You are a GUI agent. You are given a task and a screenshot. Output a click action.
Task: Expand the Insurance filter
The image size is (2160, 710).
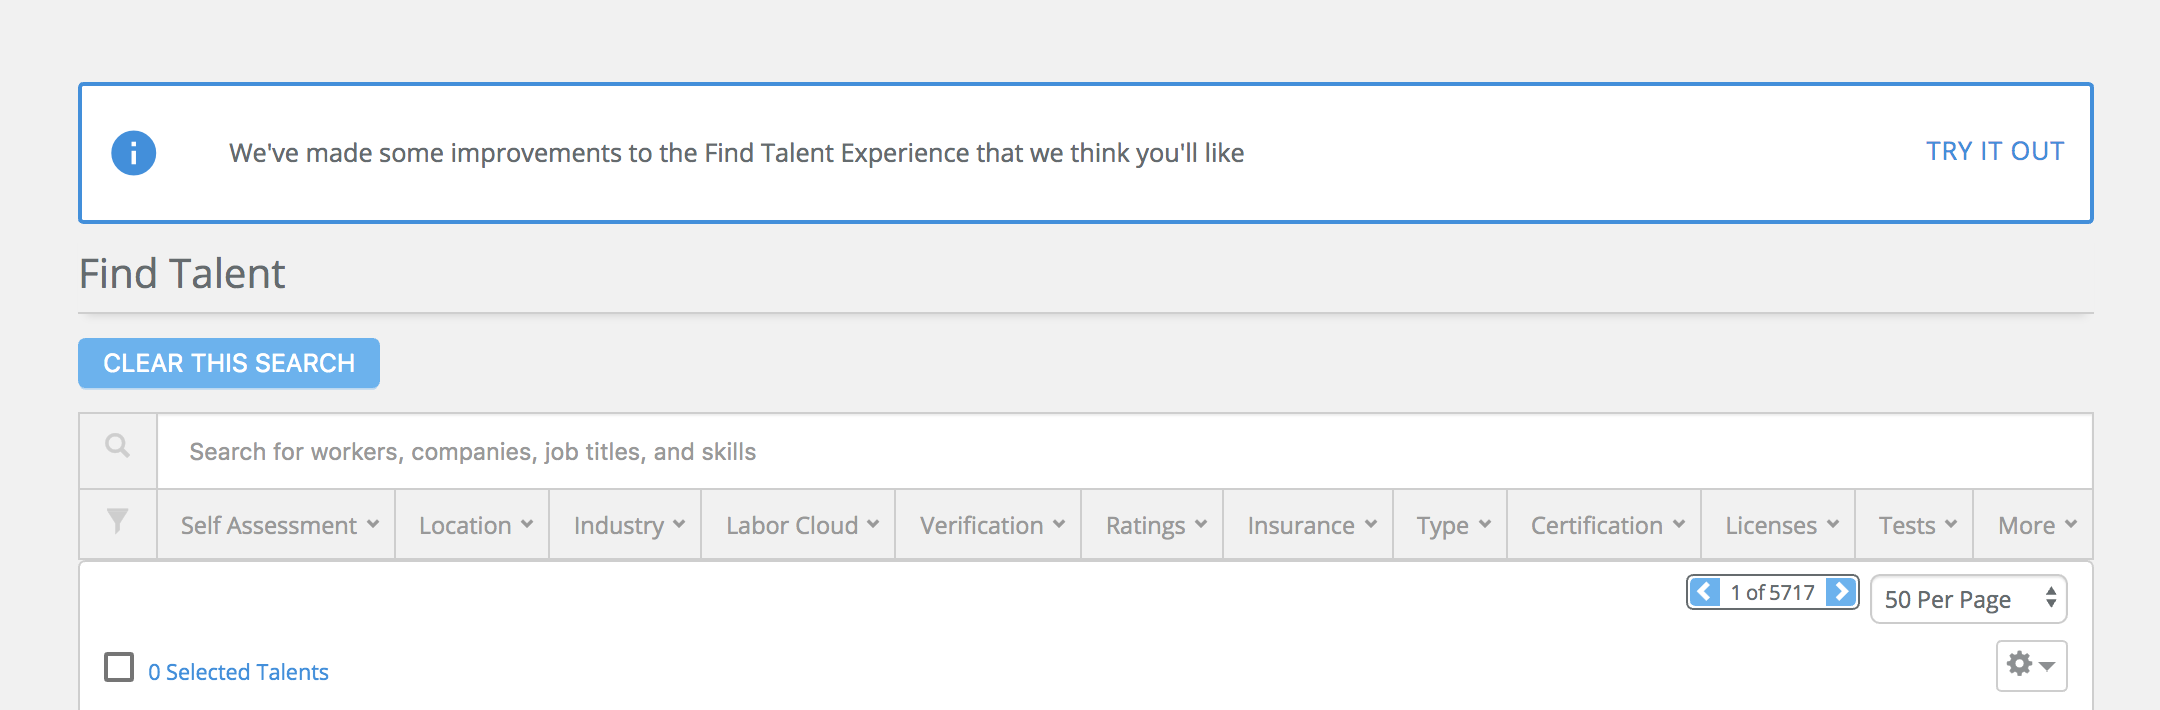1311,525
